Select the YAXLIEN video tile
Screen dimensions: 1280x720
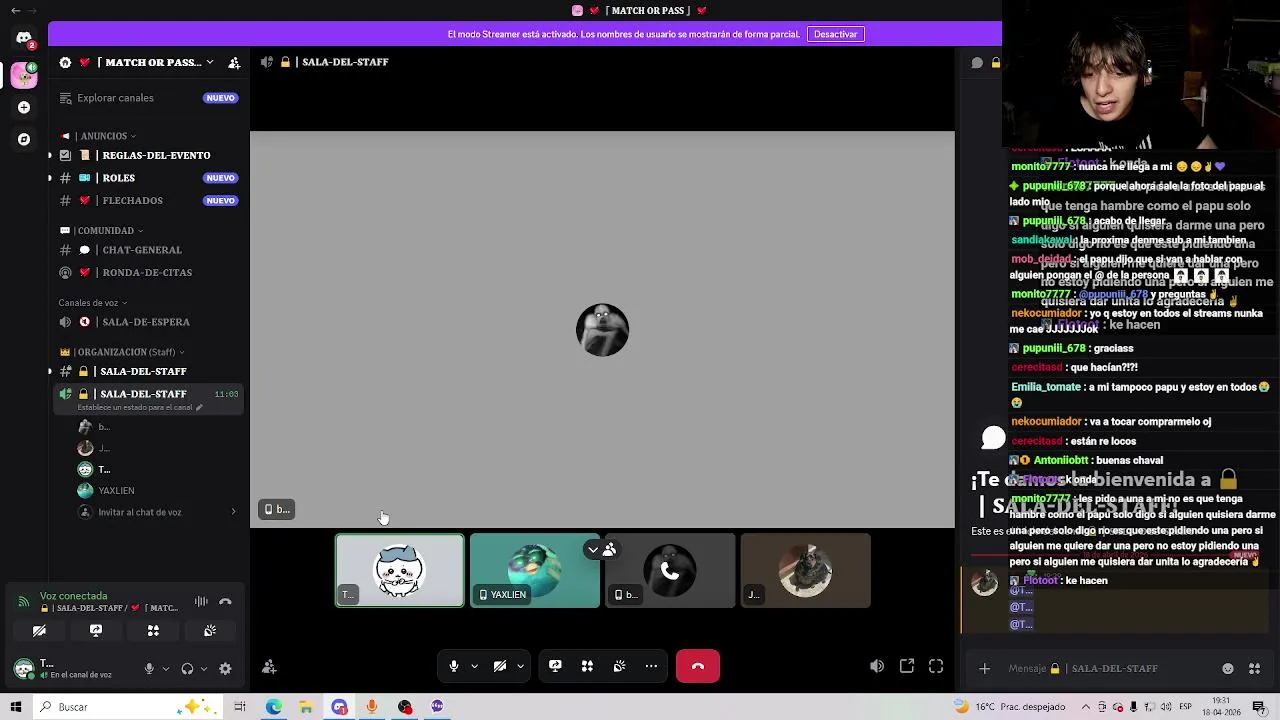tap(535, 571)
